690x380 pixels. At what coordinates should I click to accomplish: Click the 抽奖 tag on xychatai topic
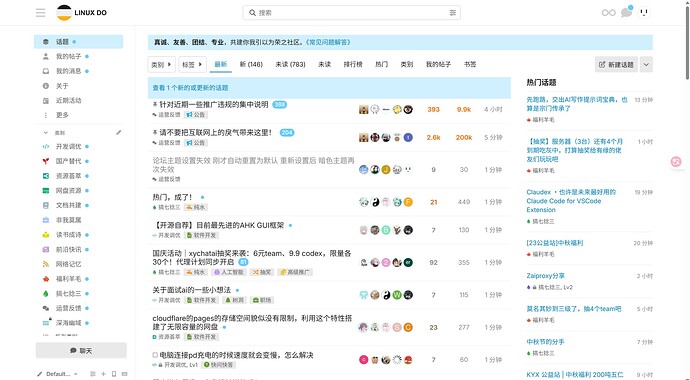262,272
